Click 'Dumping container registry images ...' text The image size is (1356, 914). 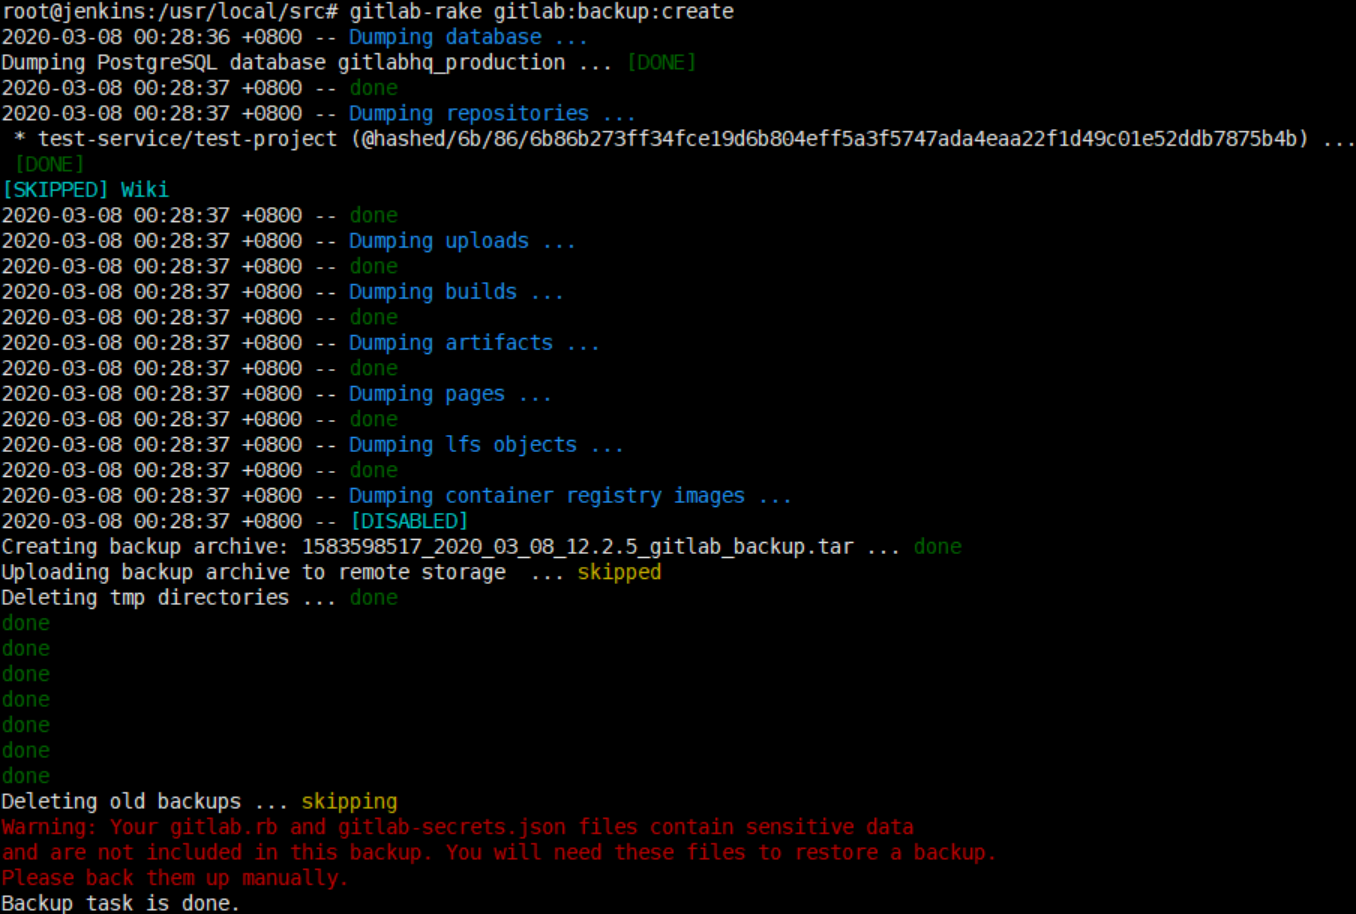570,496
